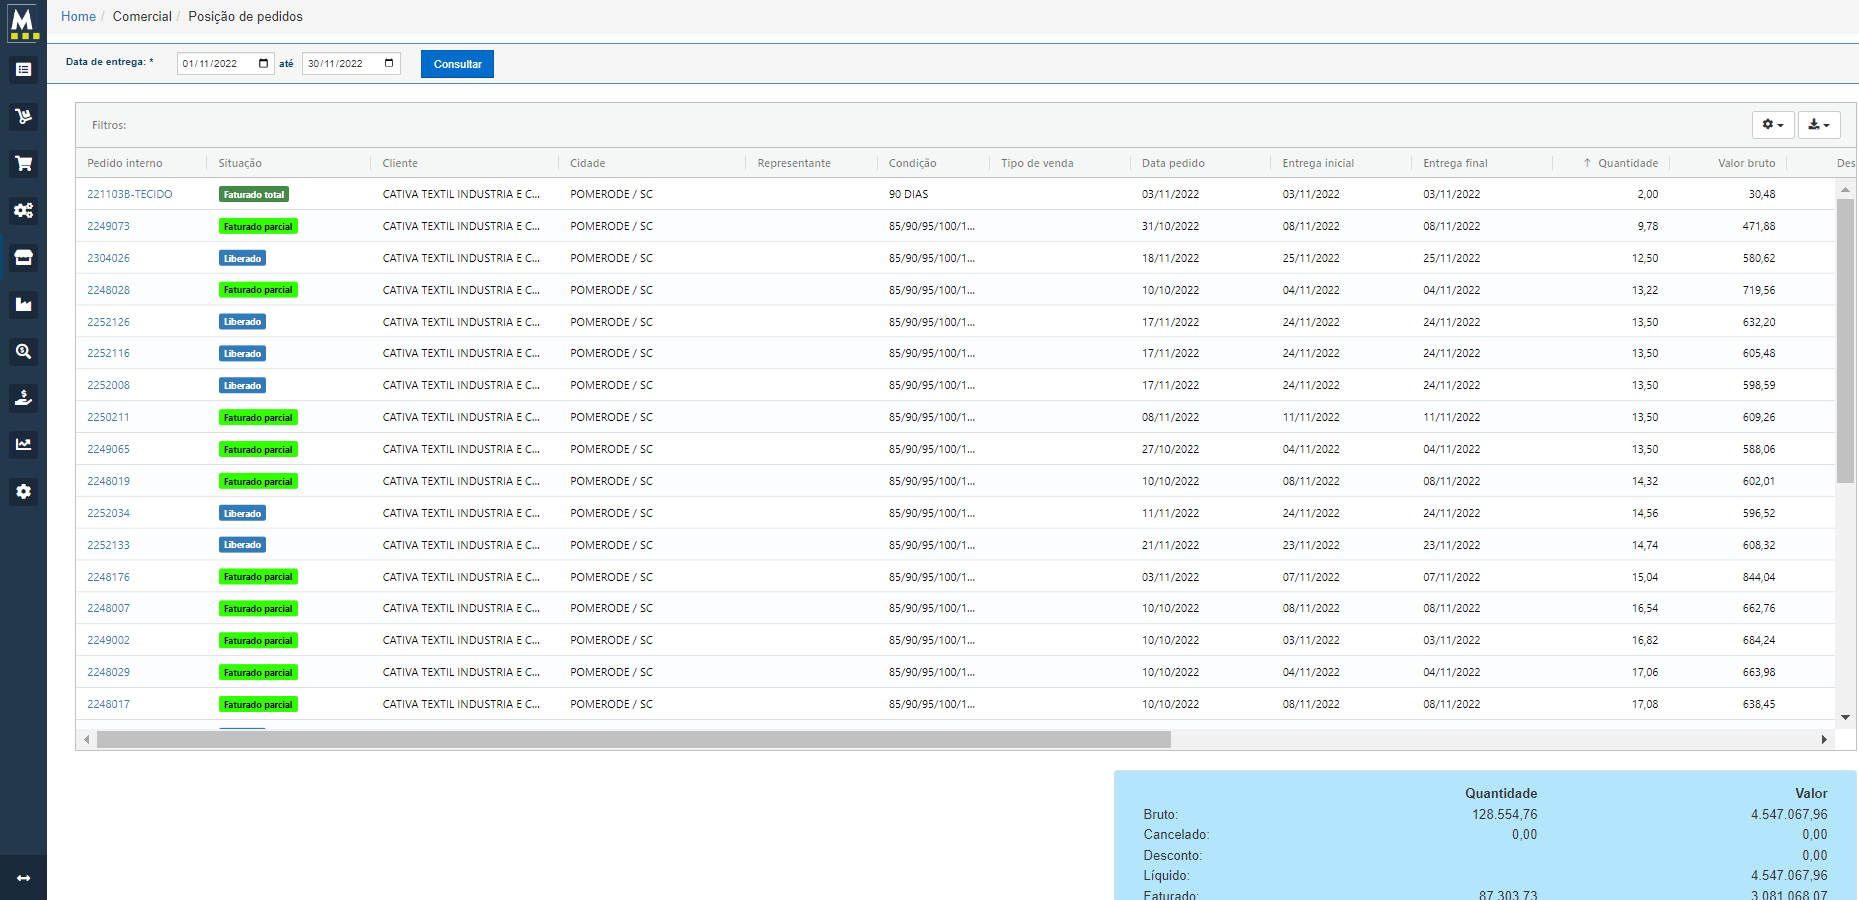Click the Situação column header
Screen dimensions: 1859x900
(240, 163)
